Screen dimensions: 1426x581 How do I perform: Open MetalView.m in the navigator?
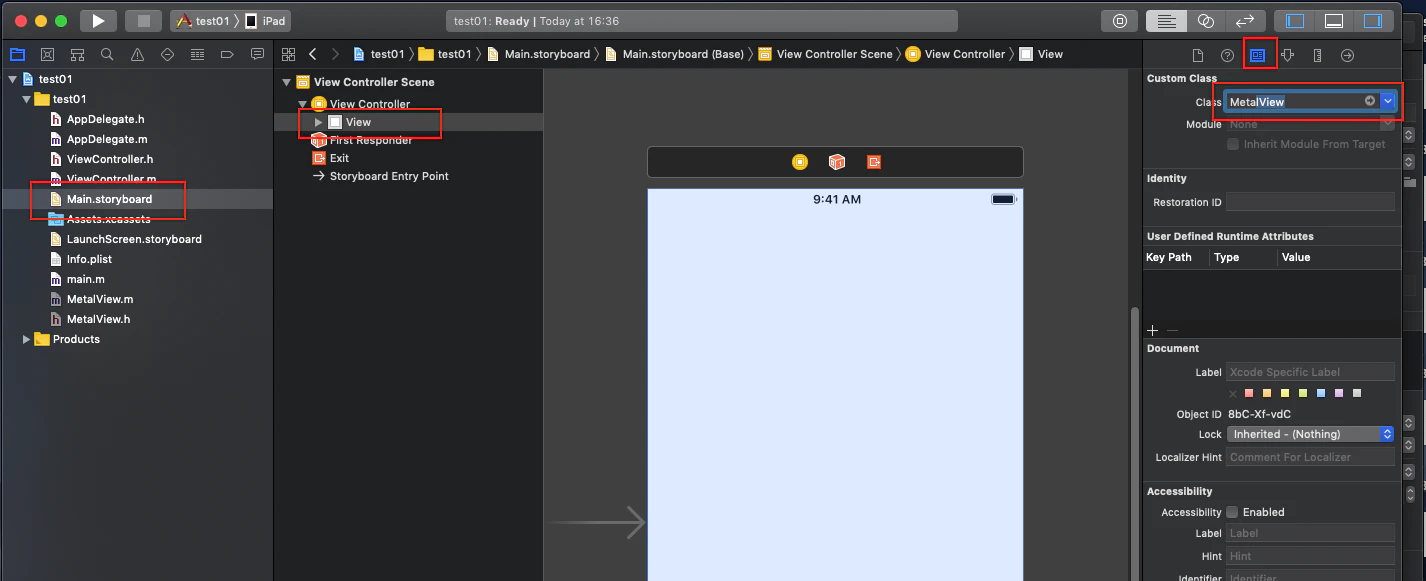(100, 299)
